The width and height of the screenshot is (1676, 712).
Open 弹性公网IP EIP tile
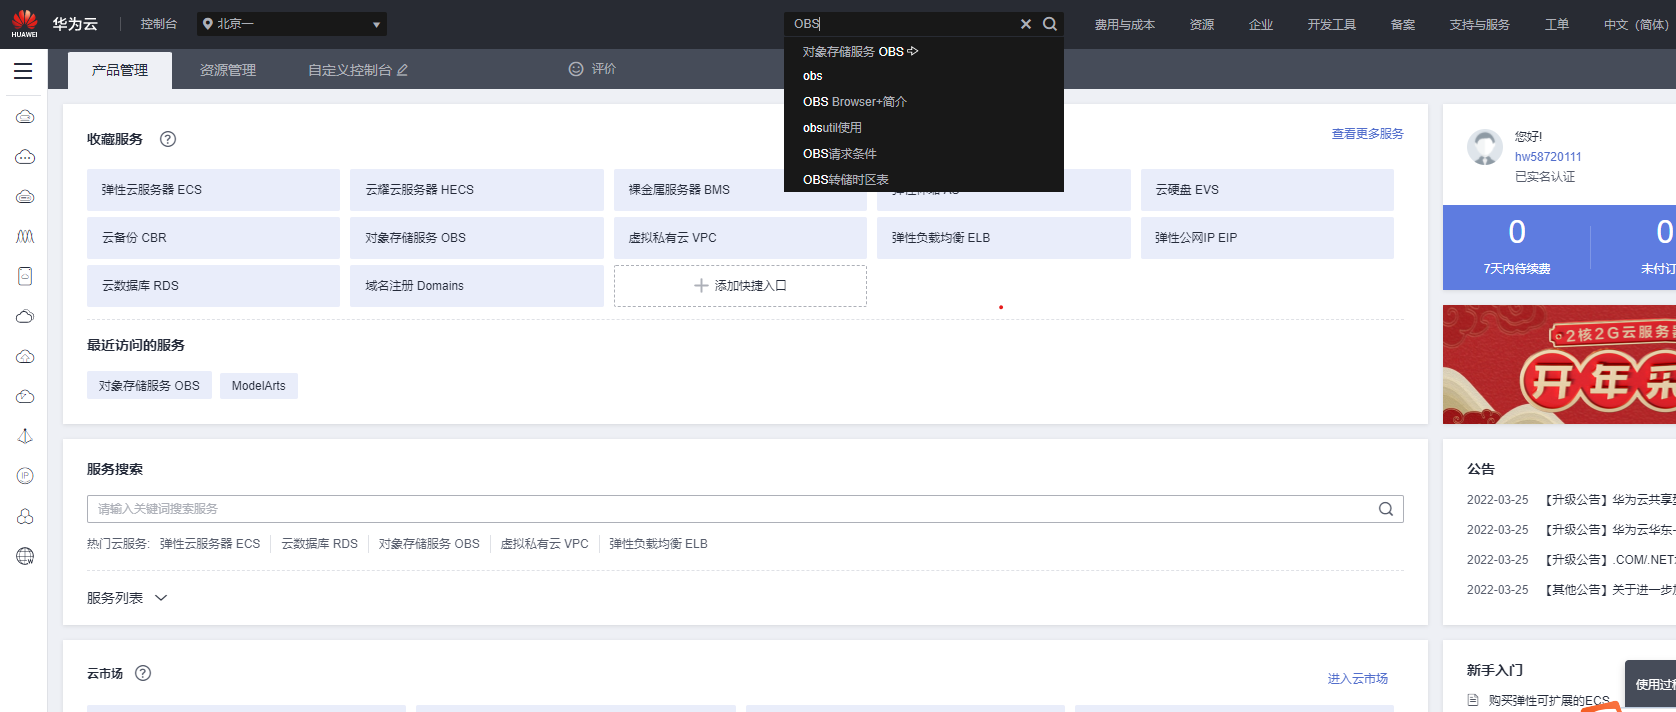[1267, 238]
